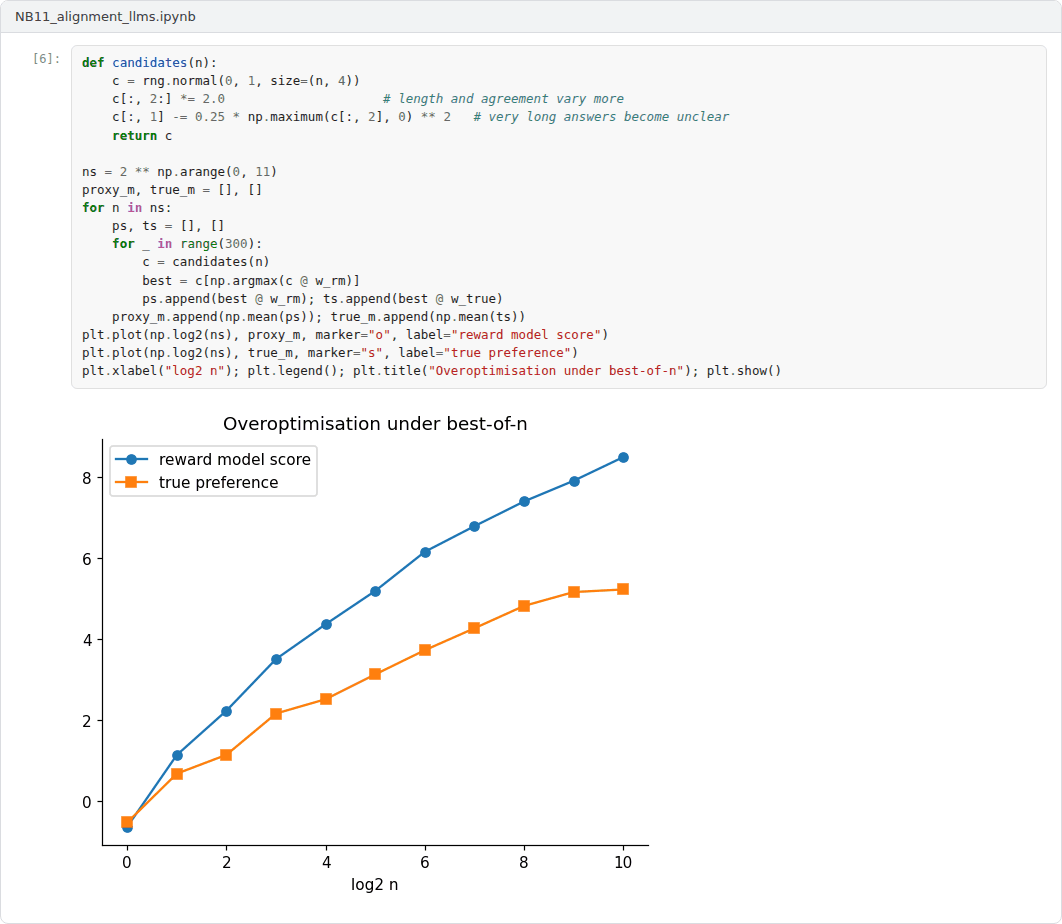Click the plot title 'Overoptimisation under best-of-n'

coord(375,424)
